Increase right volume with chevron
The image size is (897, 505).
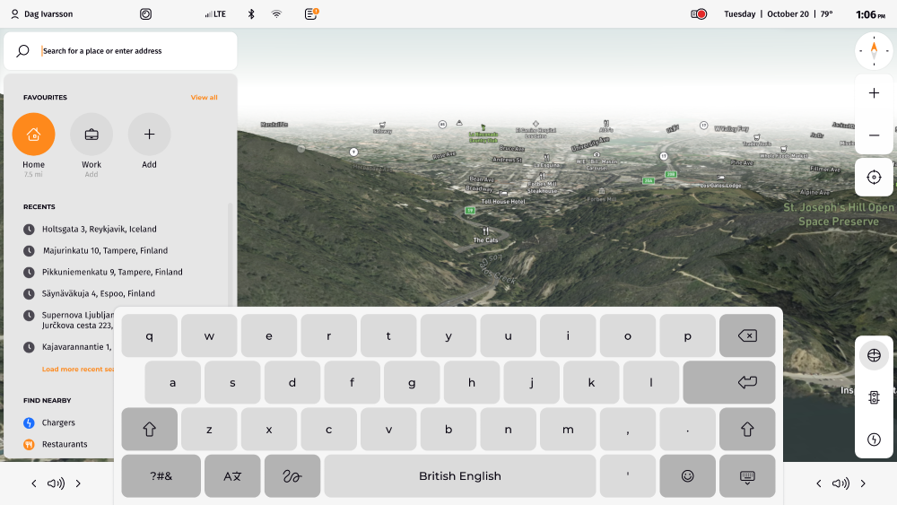click(x=863, y=484)
